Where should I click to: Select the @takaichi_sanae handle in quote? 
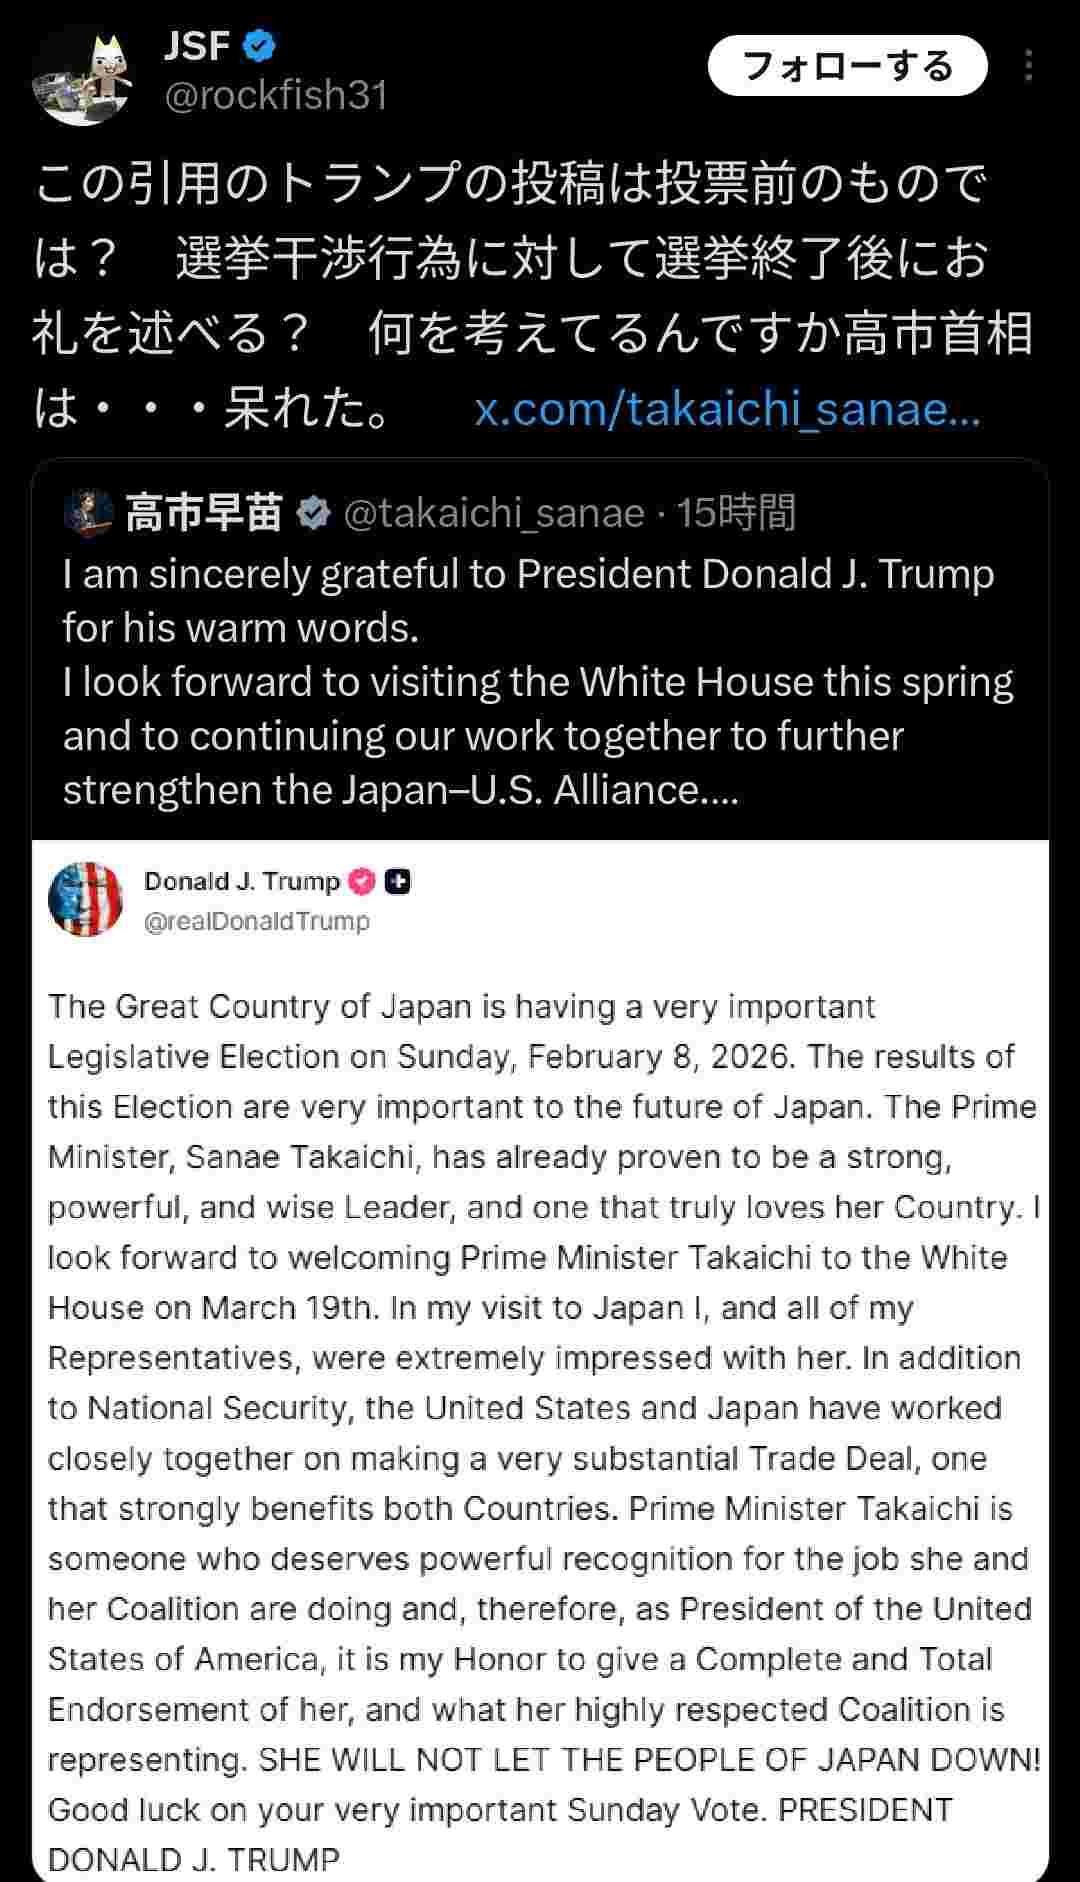tap(494, 513)
